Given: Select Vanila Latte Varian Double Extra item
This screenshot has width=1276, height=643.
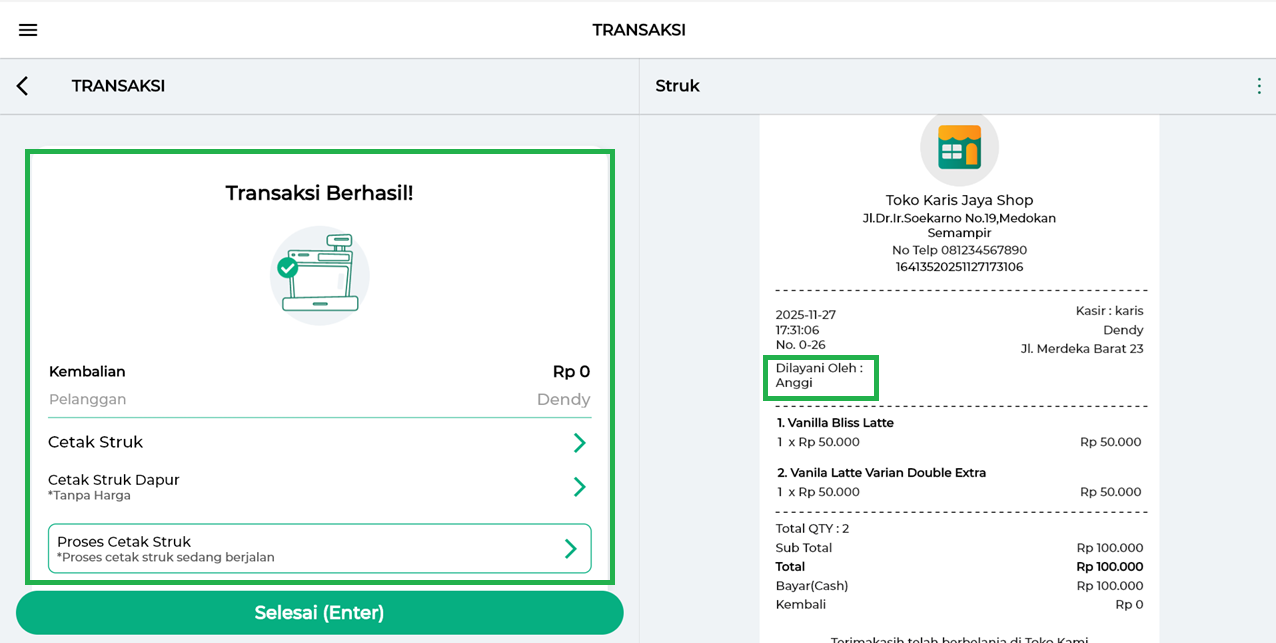Looking at the screenshot, I should tap(881, 472).
